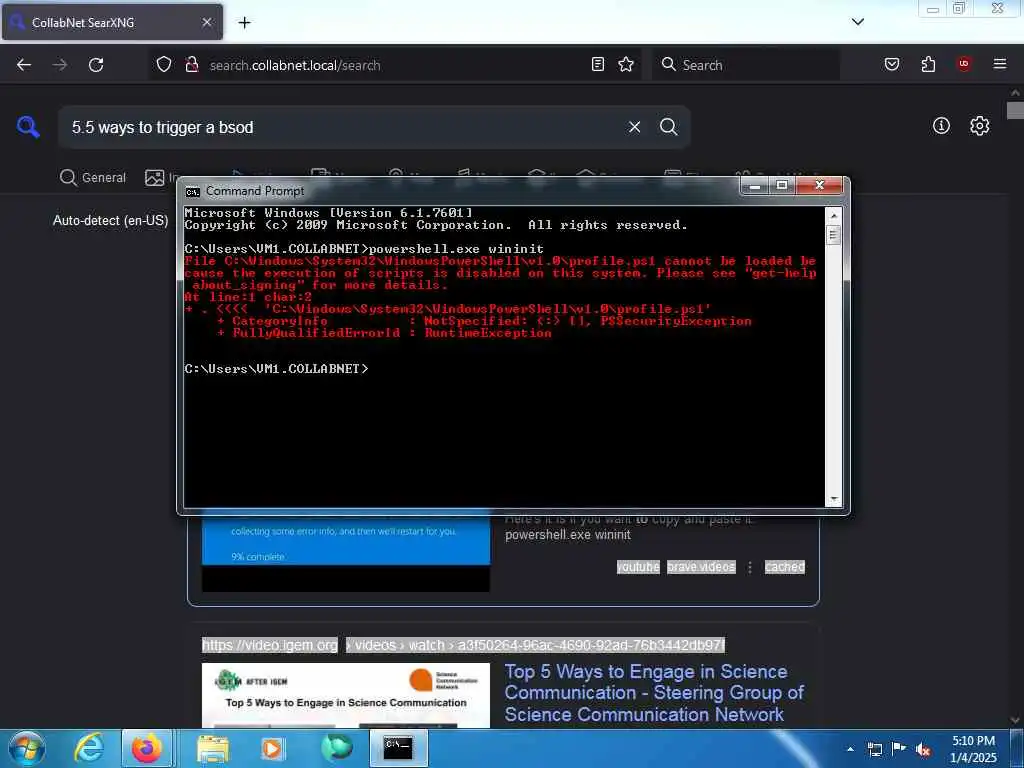Open the Firefox extensions puzzle icon

928,64
